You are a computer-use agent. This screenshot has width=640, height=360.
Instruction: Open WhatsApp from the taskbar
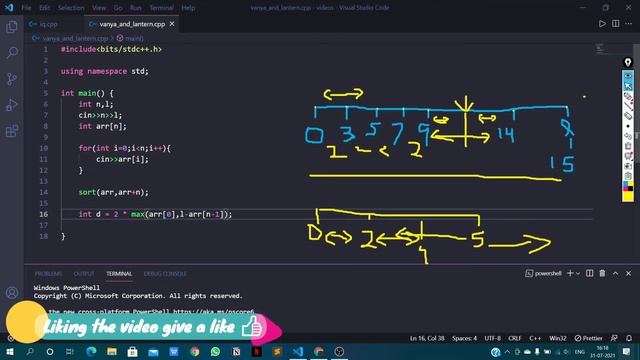pos(215,351)
